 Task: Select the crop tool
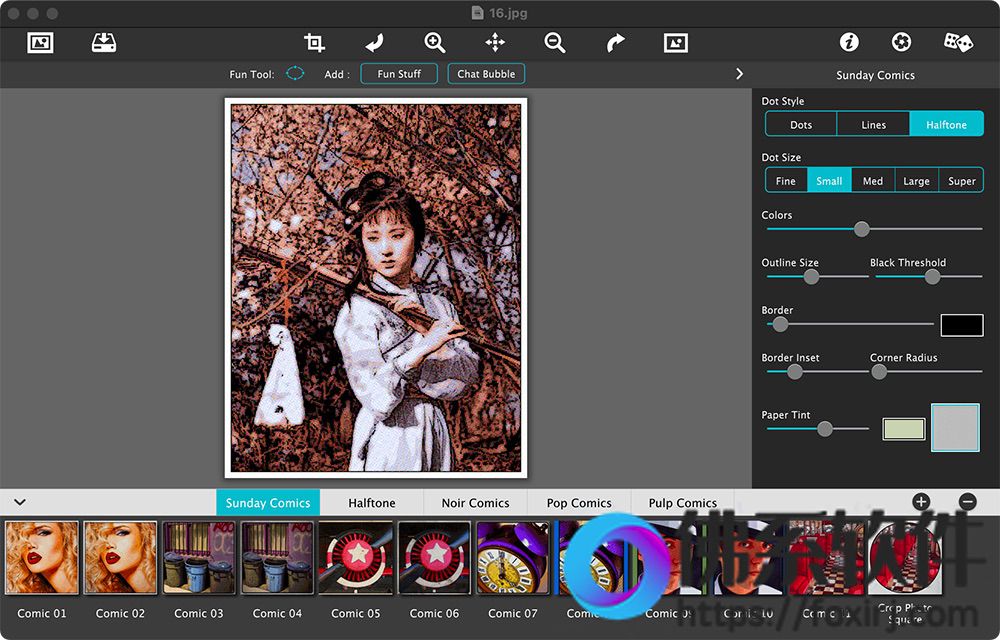(315, 42)
